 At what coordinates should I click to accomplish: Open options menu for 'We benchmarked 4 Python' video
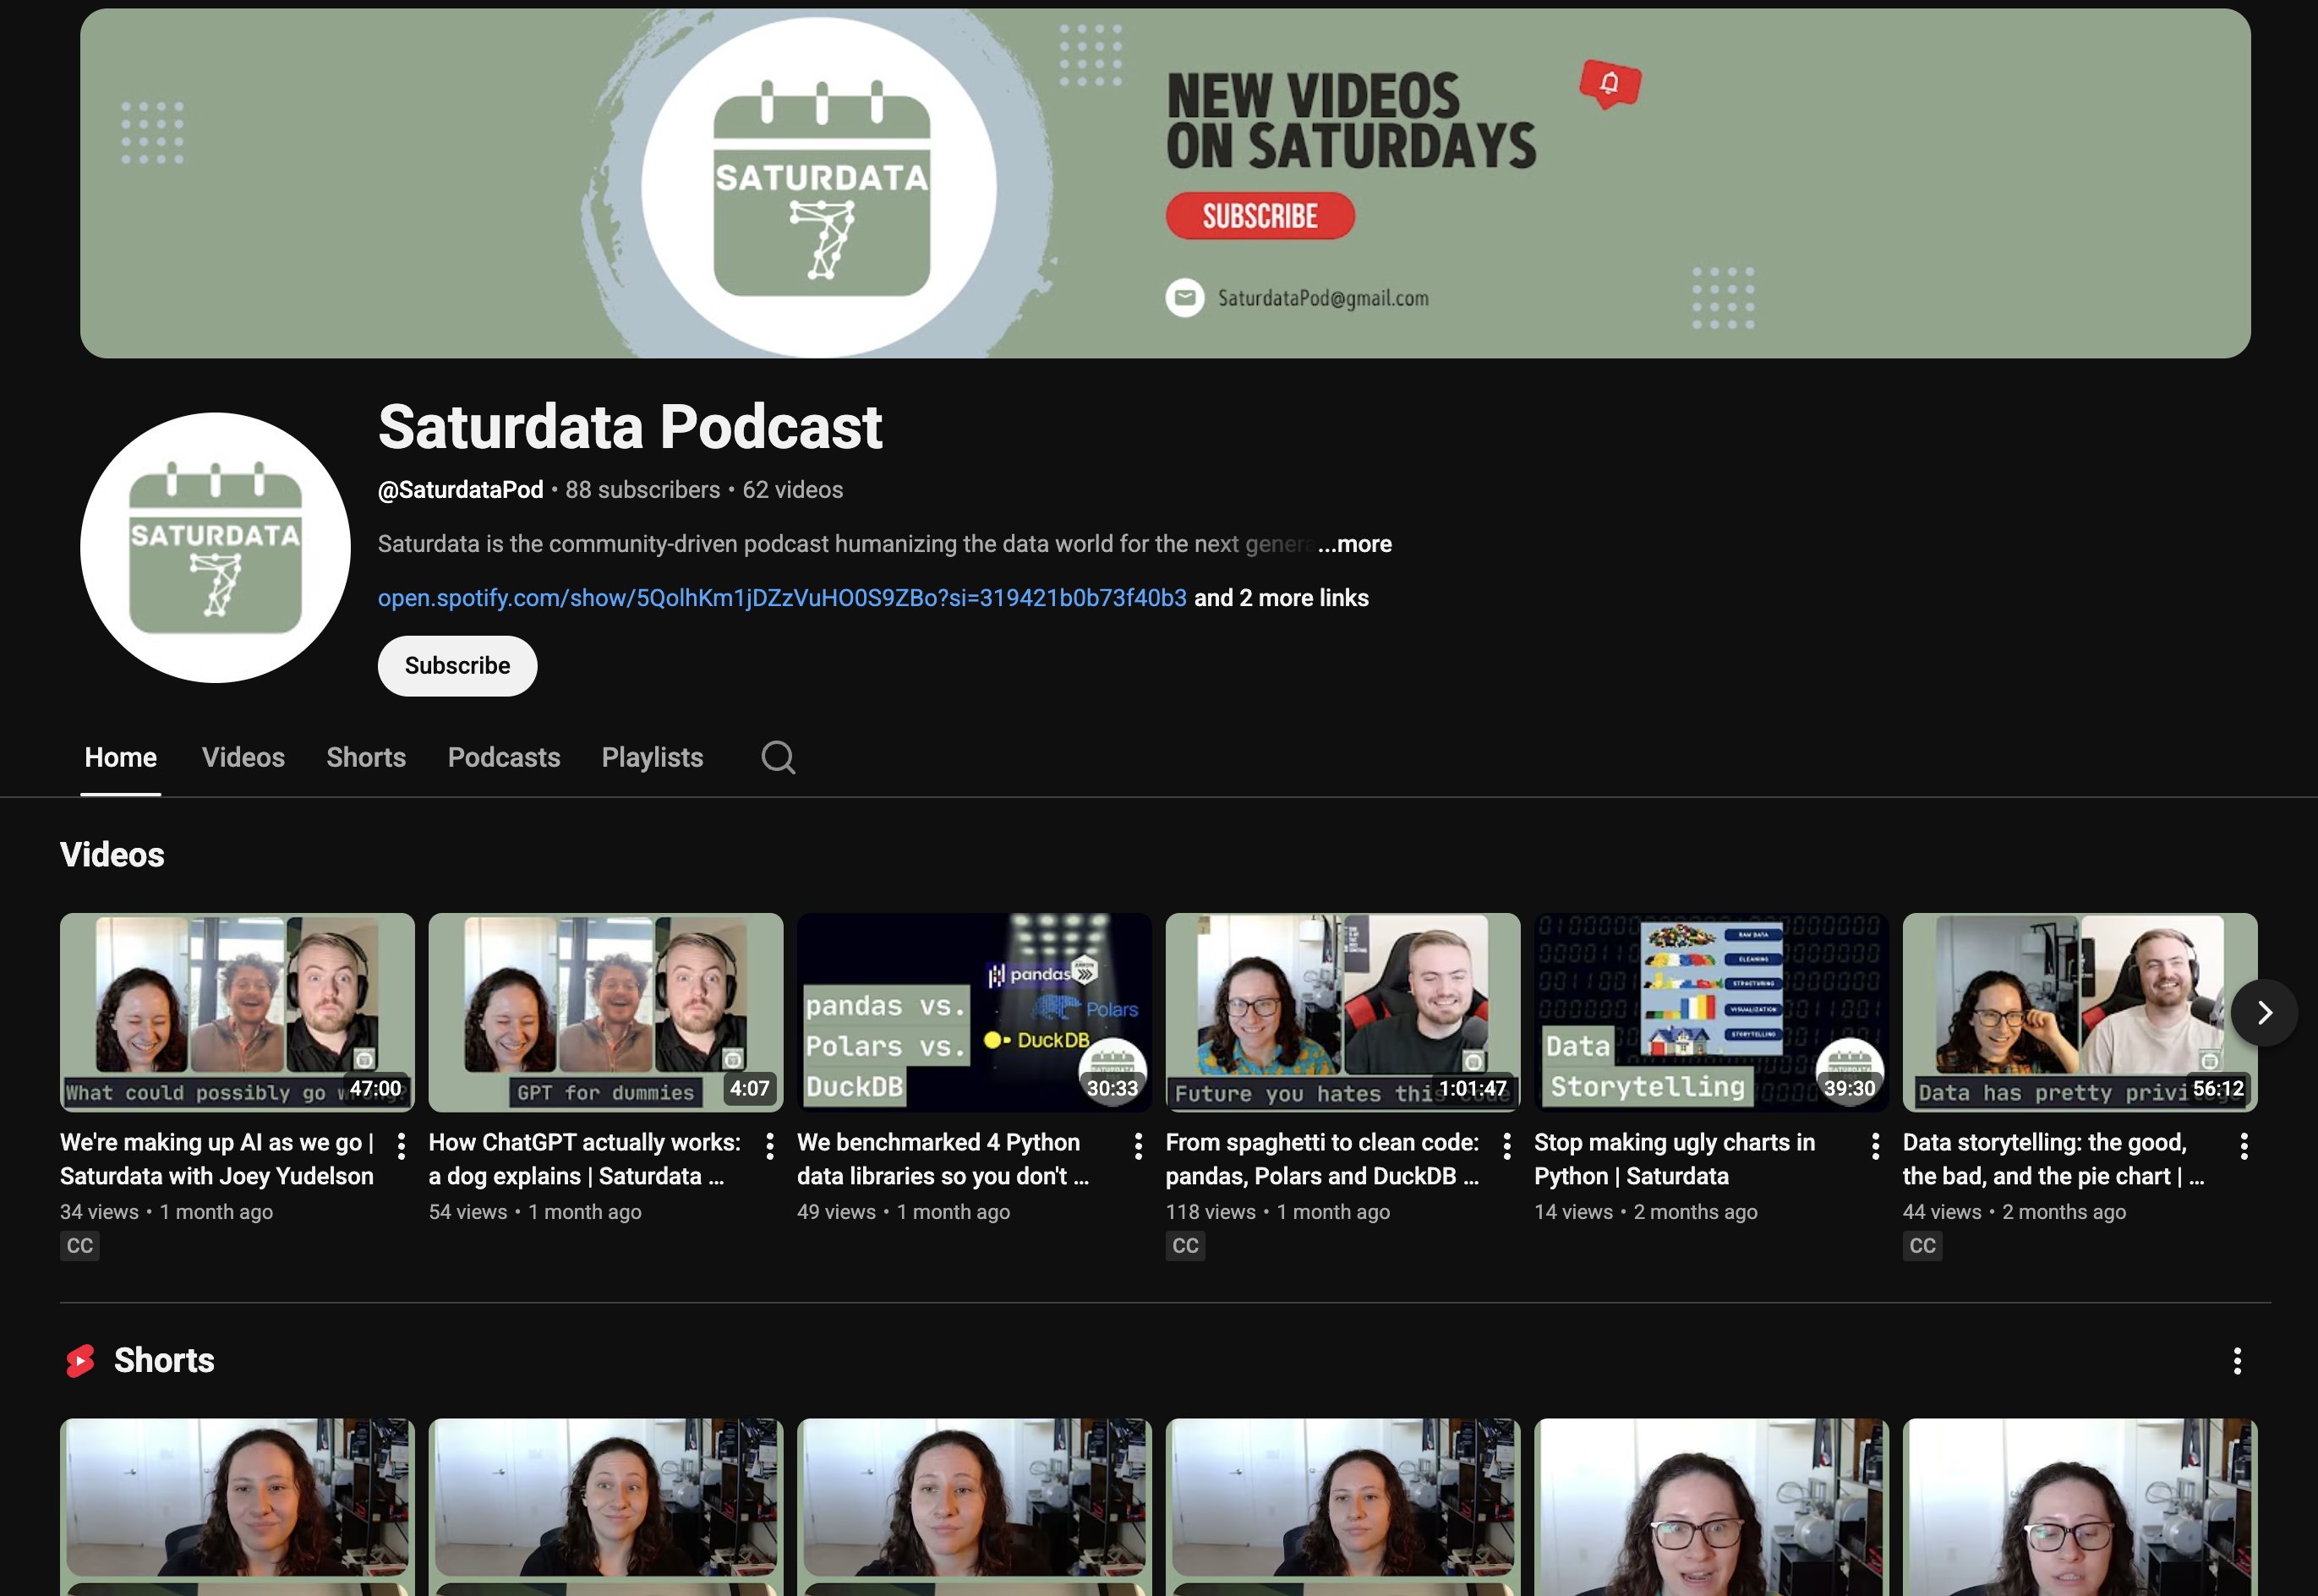point(1138,1146)
